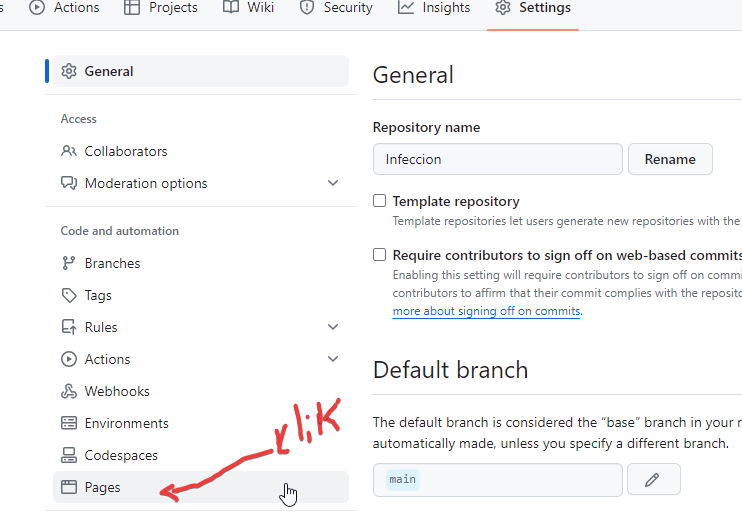Click the server icon next to Environments
742x527 pixels.
69,423
